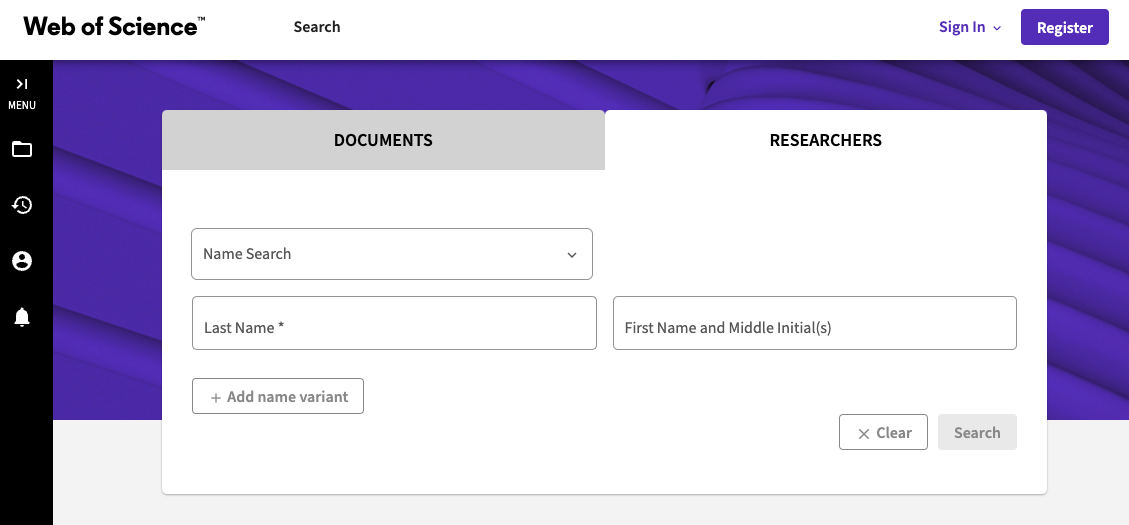
Task: Expand the Sign In chevron arrow
Action: click(x=997, y=28)
